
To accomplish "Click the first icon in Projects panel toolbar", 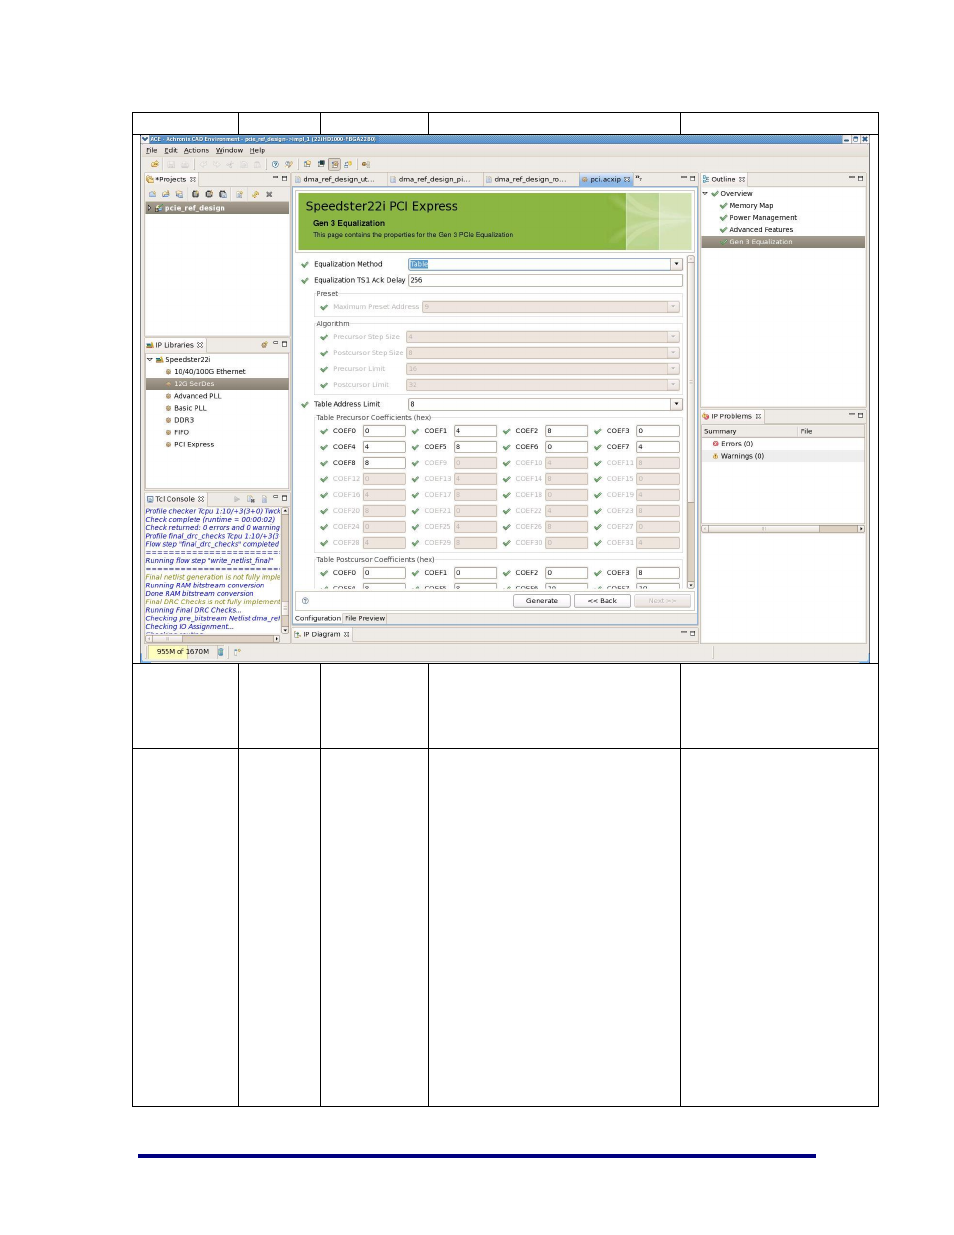I will point(152,194).
